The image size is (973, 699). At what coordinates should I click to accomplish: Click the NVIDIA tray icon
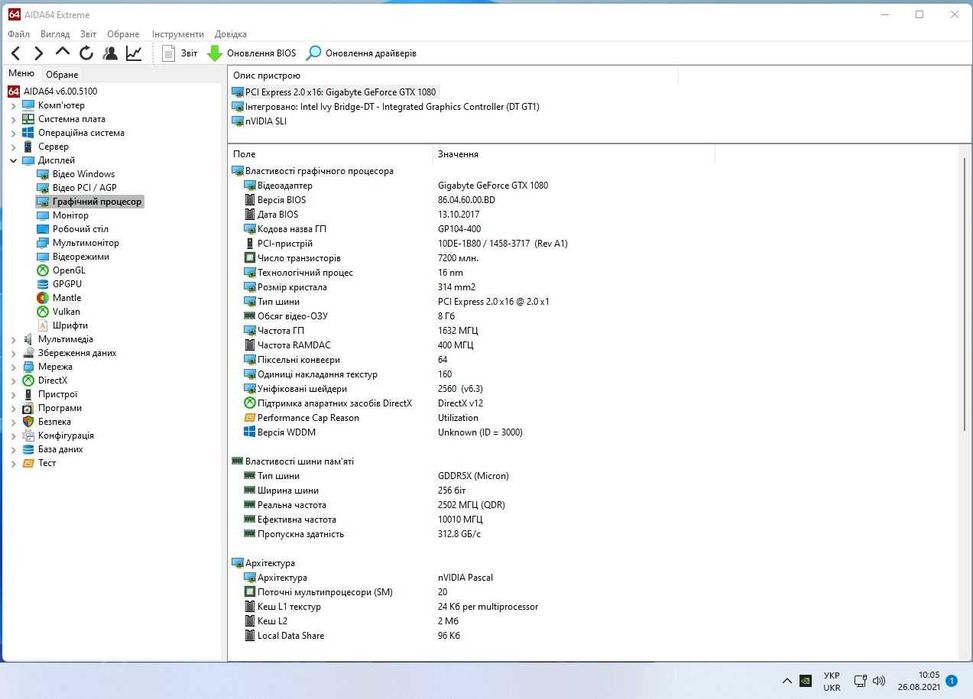tap(805, 681)
